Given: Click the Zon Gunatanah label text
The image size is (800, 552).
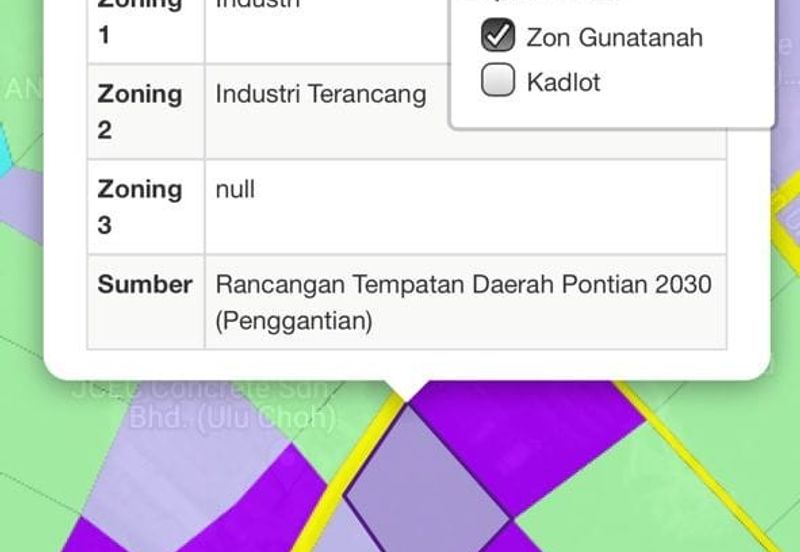Looking at the screenshot, I should (x=614, y=38).
